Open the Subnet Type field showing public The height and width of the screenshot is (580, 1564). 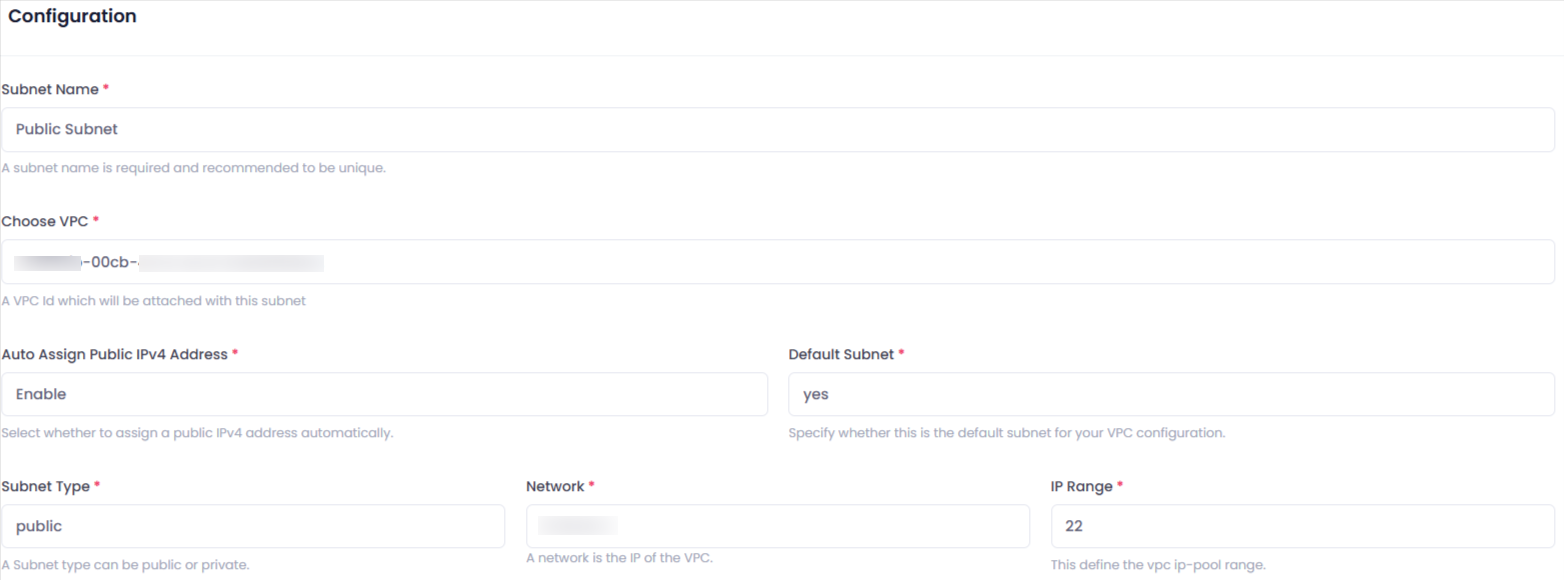(x=253, y=526)
